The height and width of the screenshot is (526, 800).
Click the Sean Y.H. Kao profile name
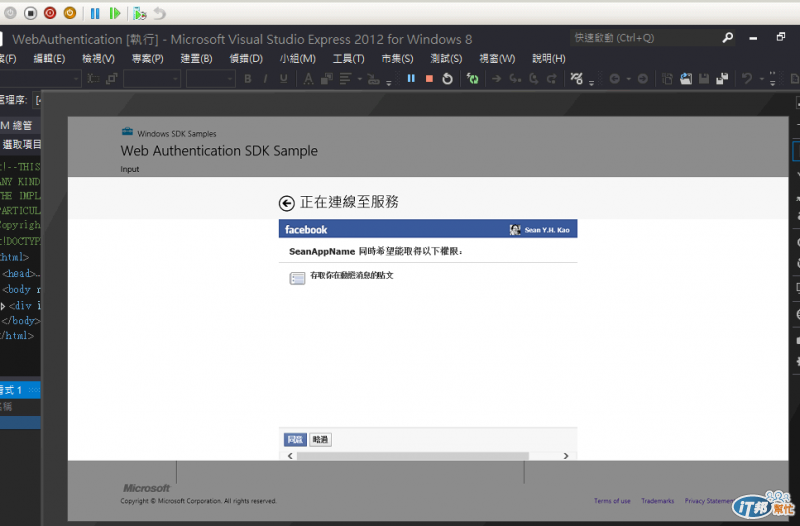pyautogui.click(x=547, y=230)
